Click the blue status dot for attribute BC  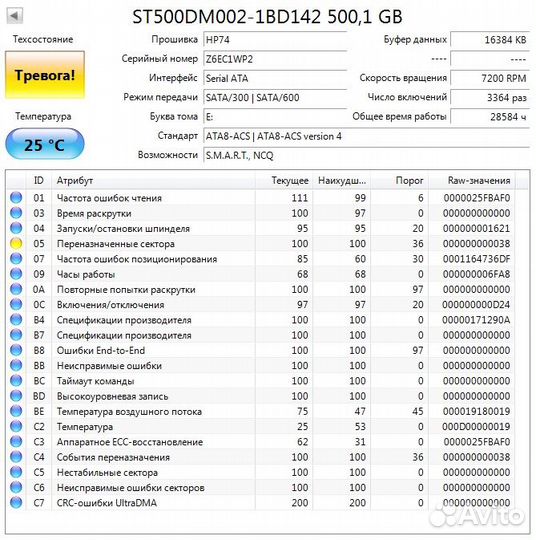tap(16, 381)
